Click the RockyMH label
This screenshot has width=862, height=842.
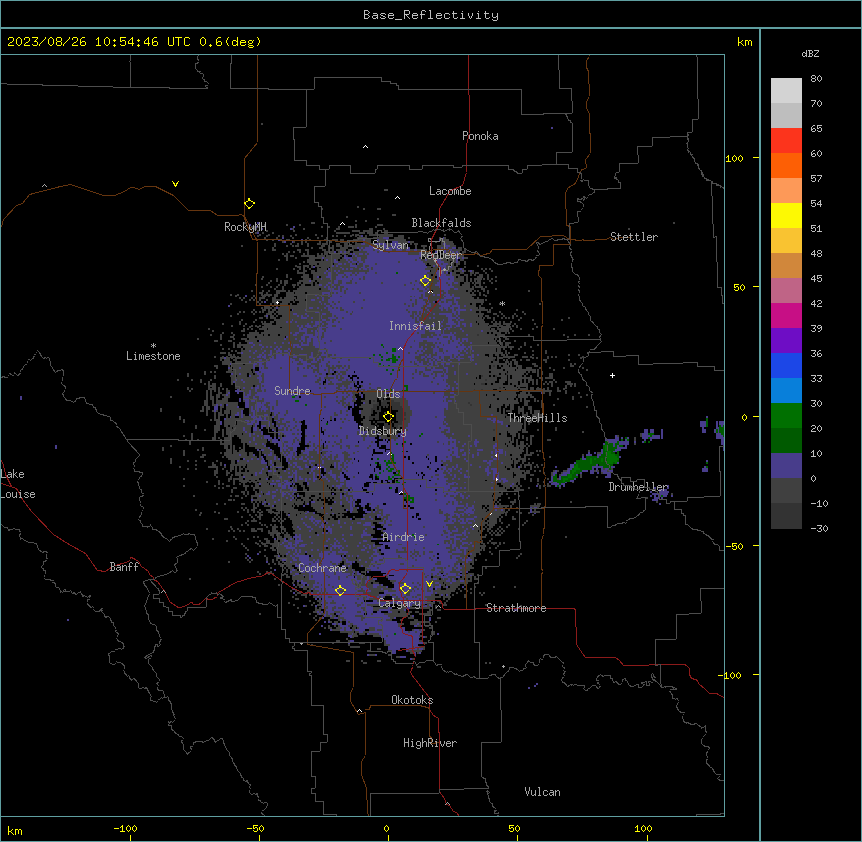pos(245,227)
